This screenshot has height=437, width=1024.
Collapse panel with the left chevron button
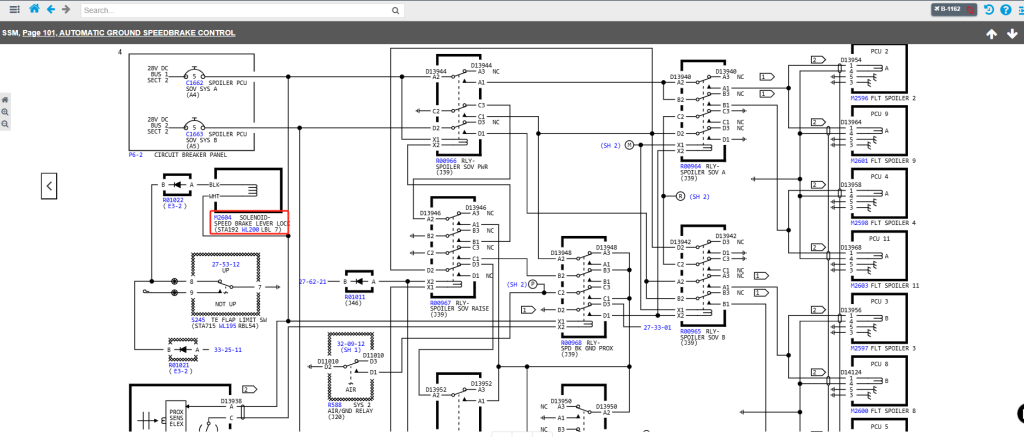pyautogui.click(x=49, y=186)
